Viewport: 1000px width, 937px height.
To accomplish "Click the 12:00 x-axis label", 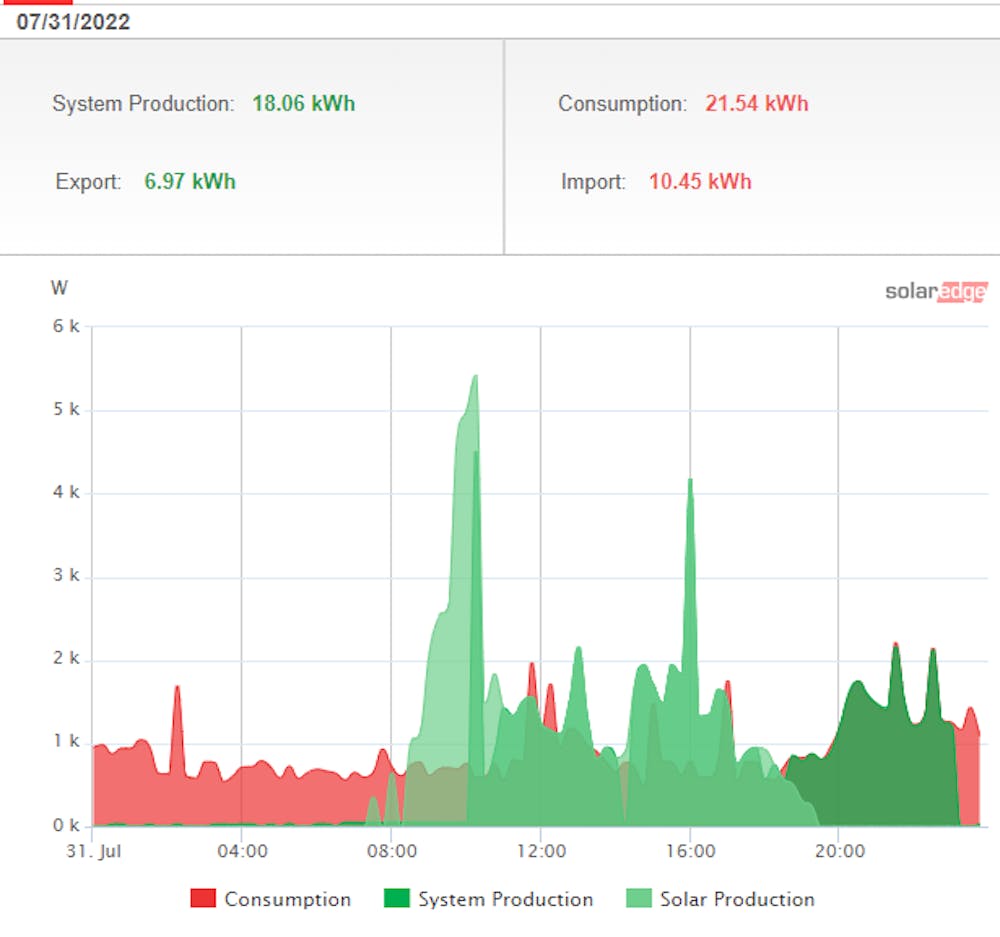I will (x=541, y=851).
